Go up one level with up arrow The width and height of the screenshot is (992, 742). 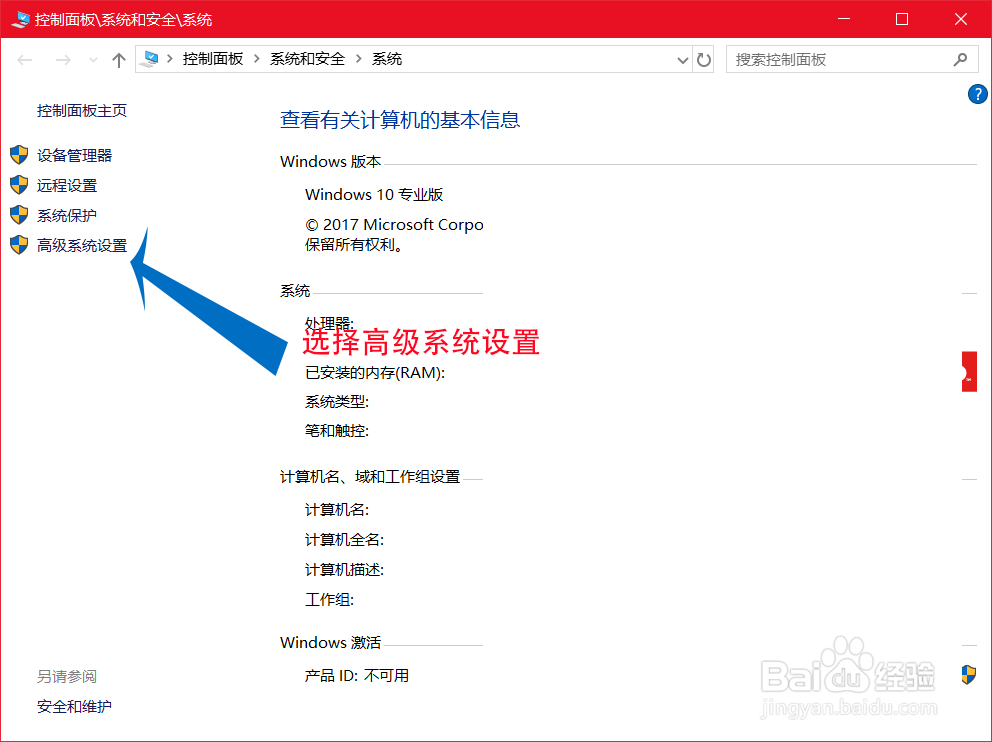119,60
